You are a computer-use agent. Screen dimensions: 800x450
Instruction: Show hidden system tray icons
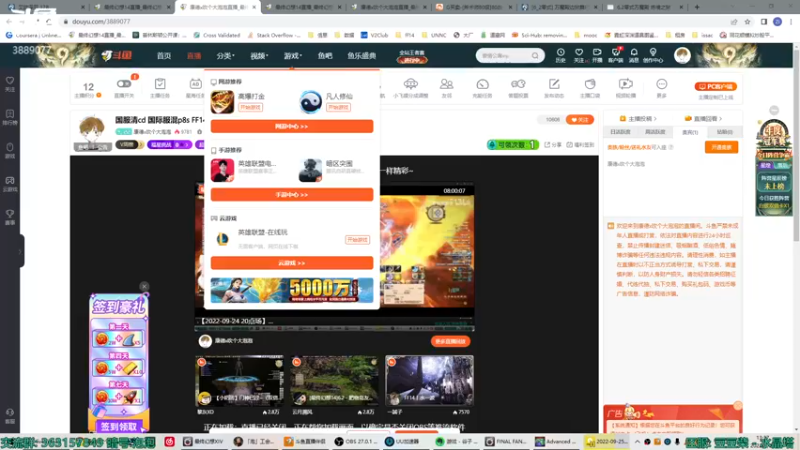(637, 442)
